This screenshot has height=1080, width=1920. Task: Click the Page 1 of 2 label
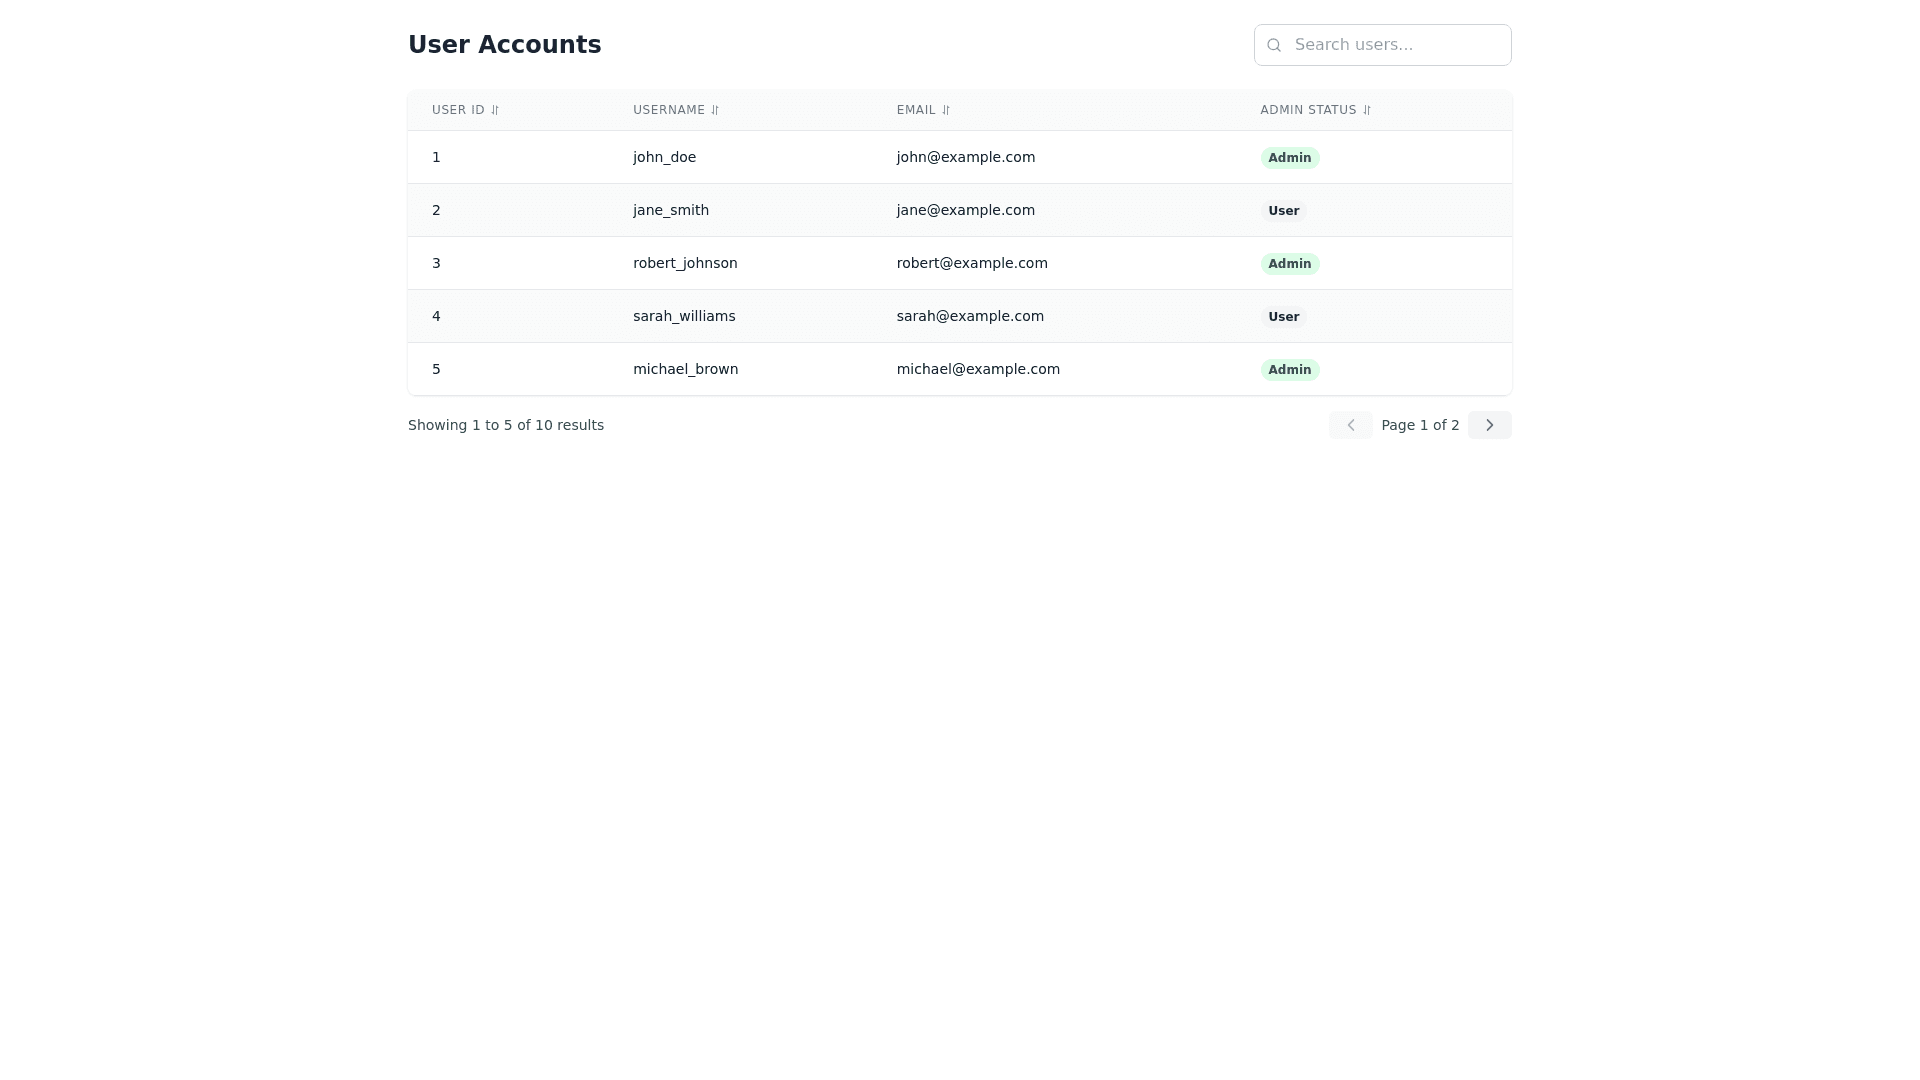tap(1420, 425)
